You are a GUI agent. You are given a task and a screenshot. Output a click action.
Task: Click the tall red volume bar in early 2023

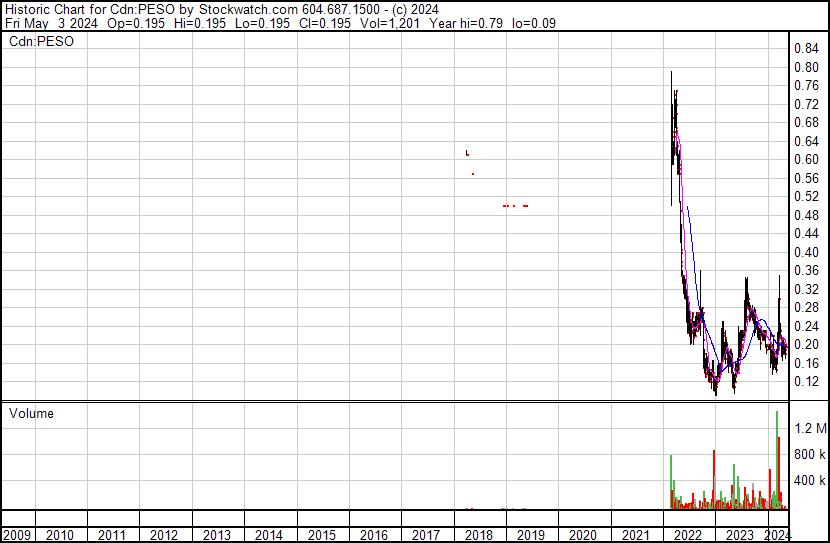714,480
